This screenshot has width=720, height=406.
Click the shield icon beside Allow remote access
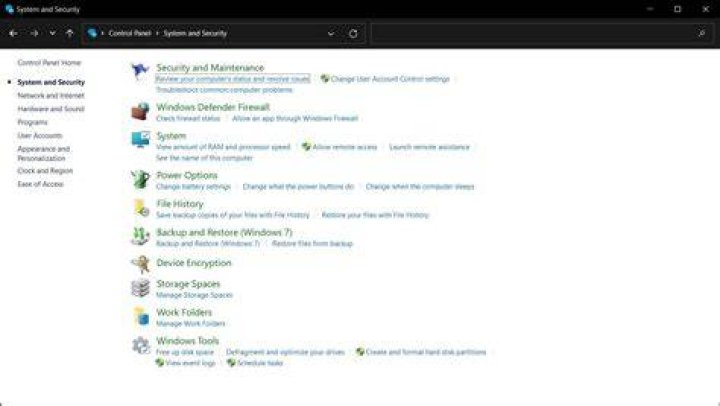pyautogui.click(x=306, y=147)
